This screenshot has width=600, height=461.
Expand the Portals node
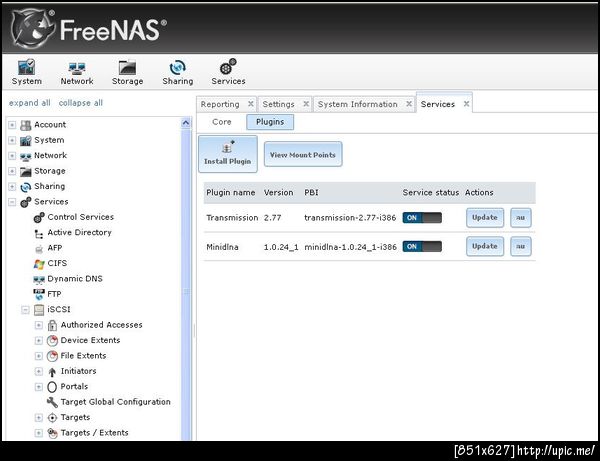point(39,387)
